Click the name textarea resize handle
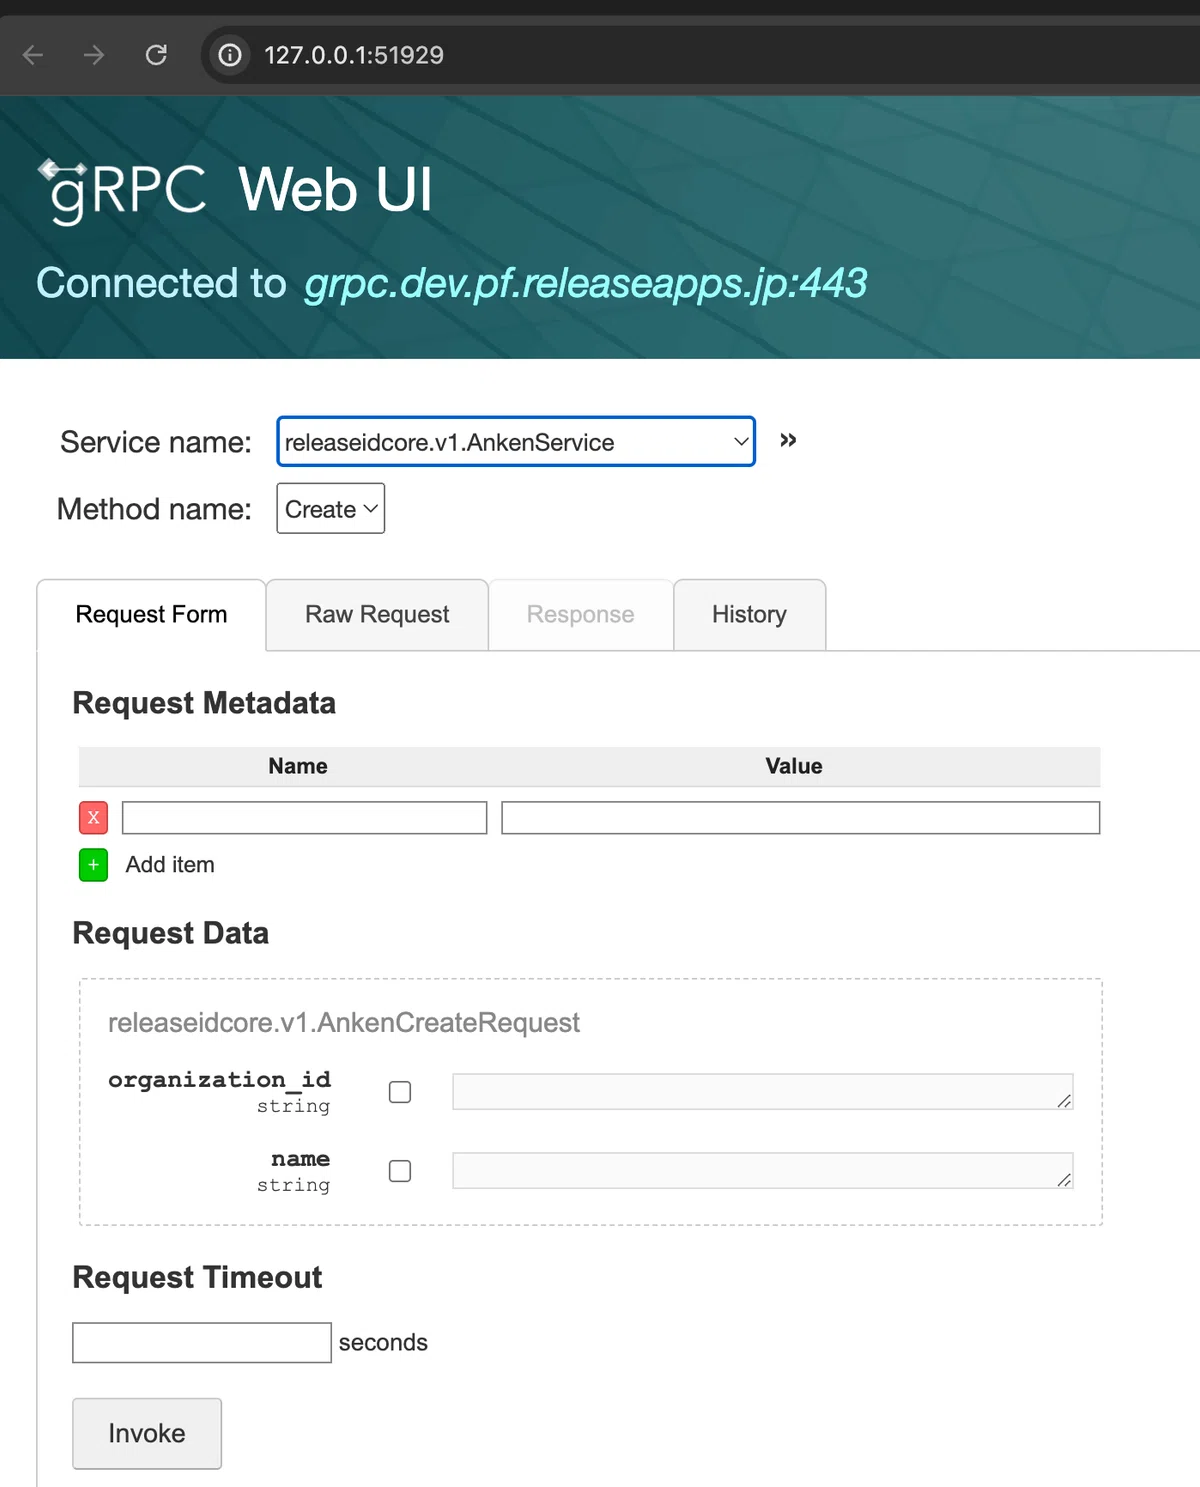1200x1487 pixels. pos(1064,1180)
